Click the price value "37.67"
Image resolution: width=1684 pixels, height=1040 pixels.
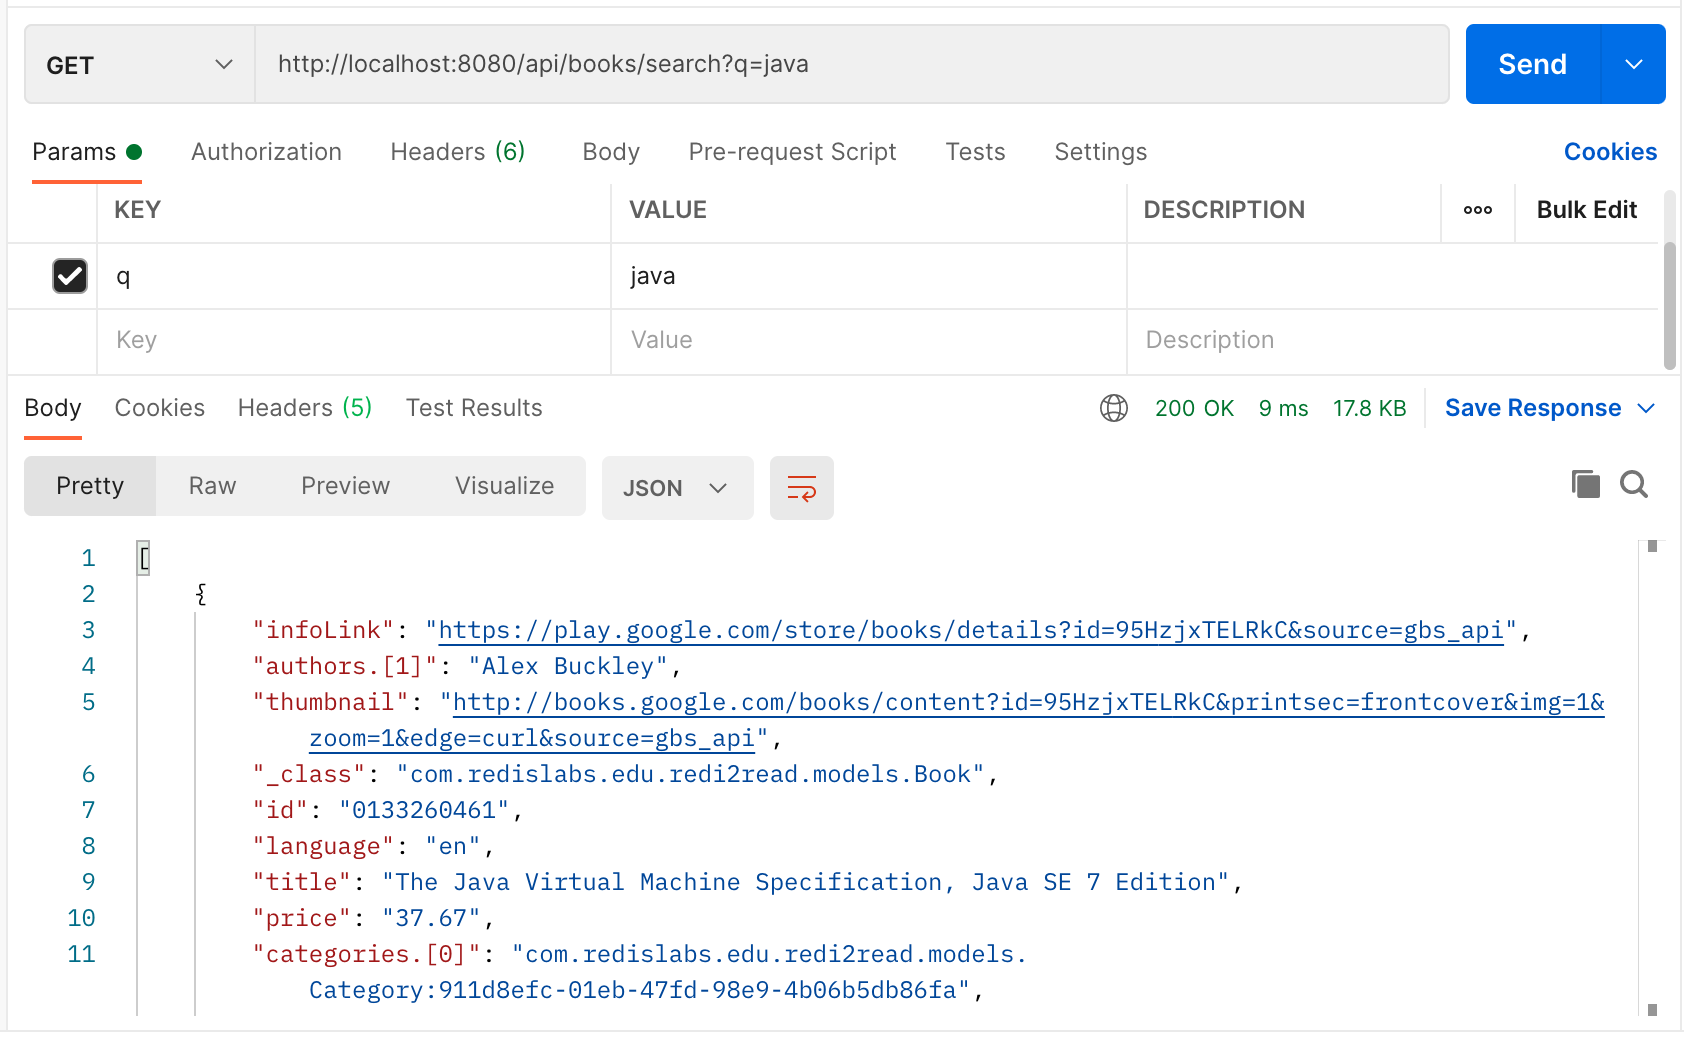[431, 918]
